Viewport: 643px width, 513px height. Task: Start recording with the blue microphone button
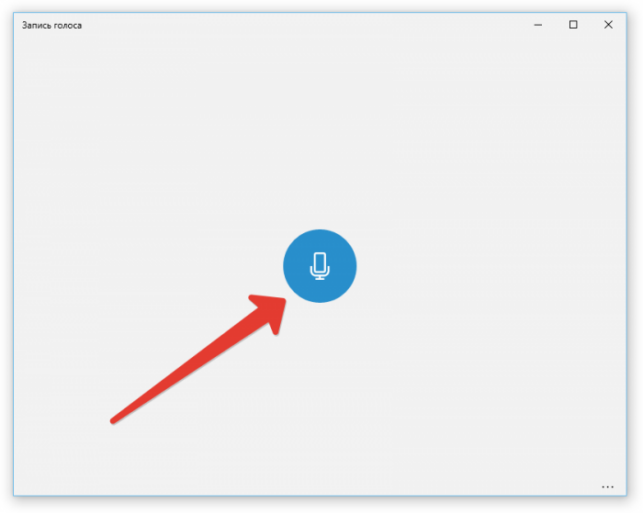319,266
